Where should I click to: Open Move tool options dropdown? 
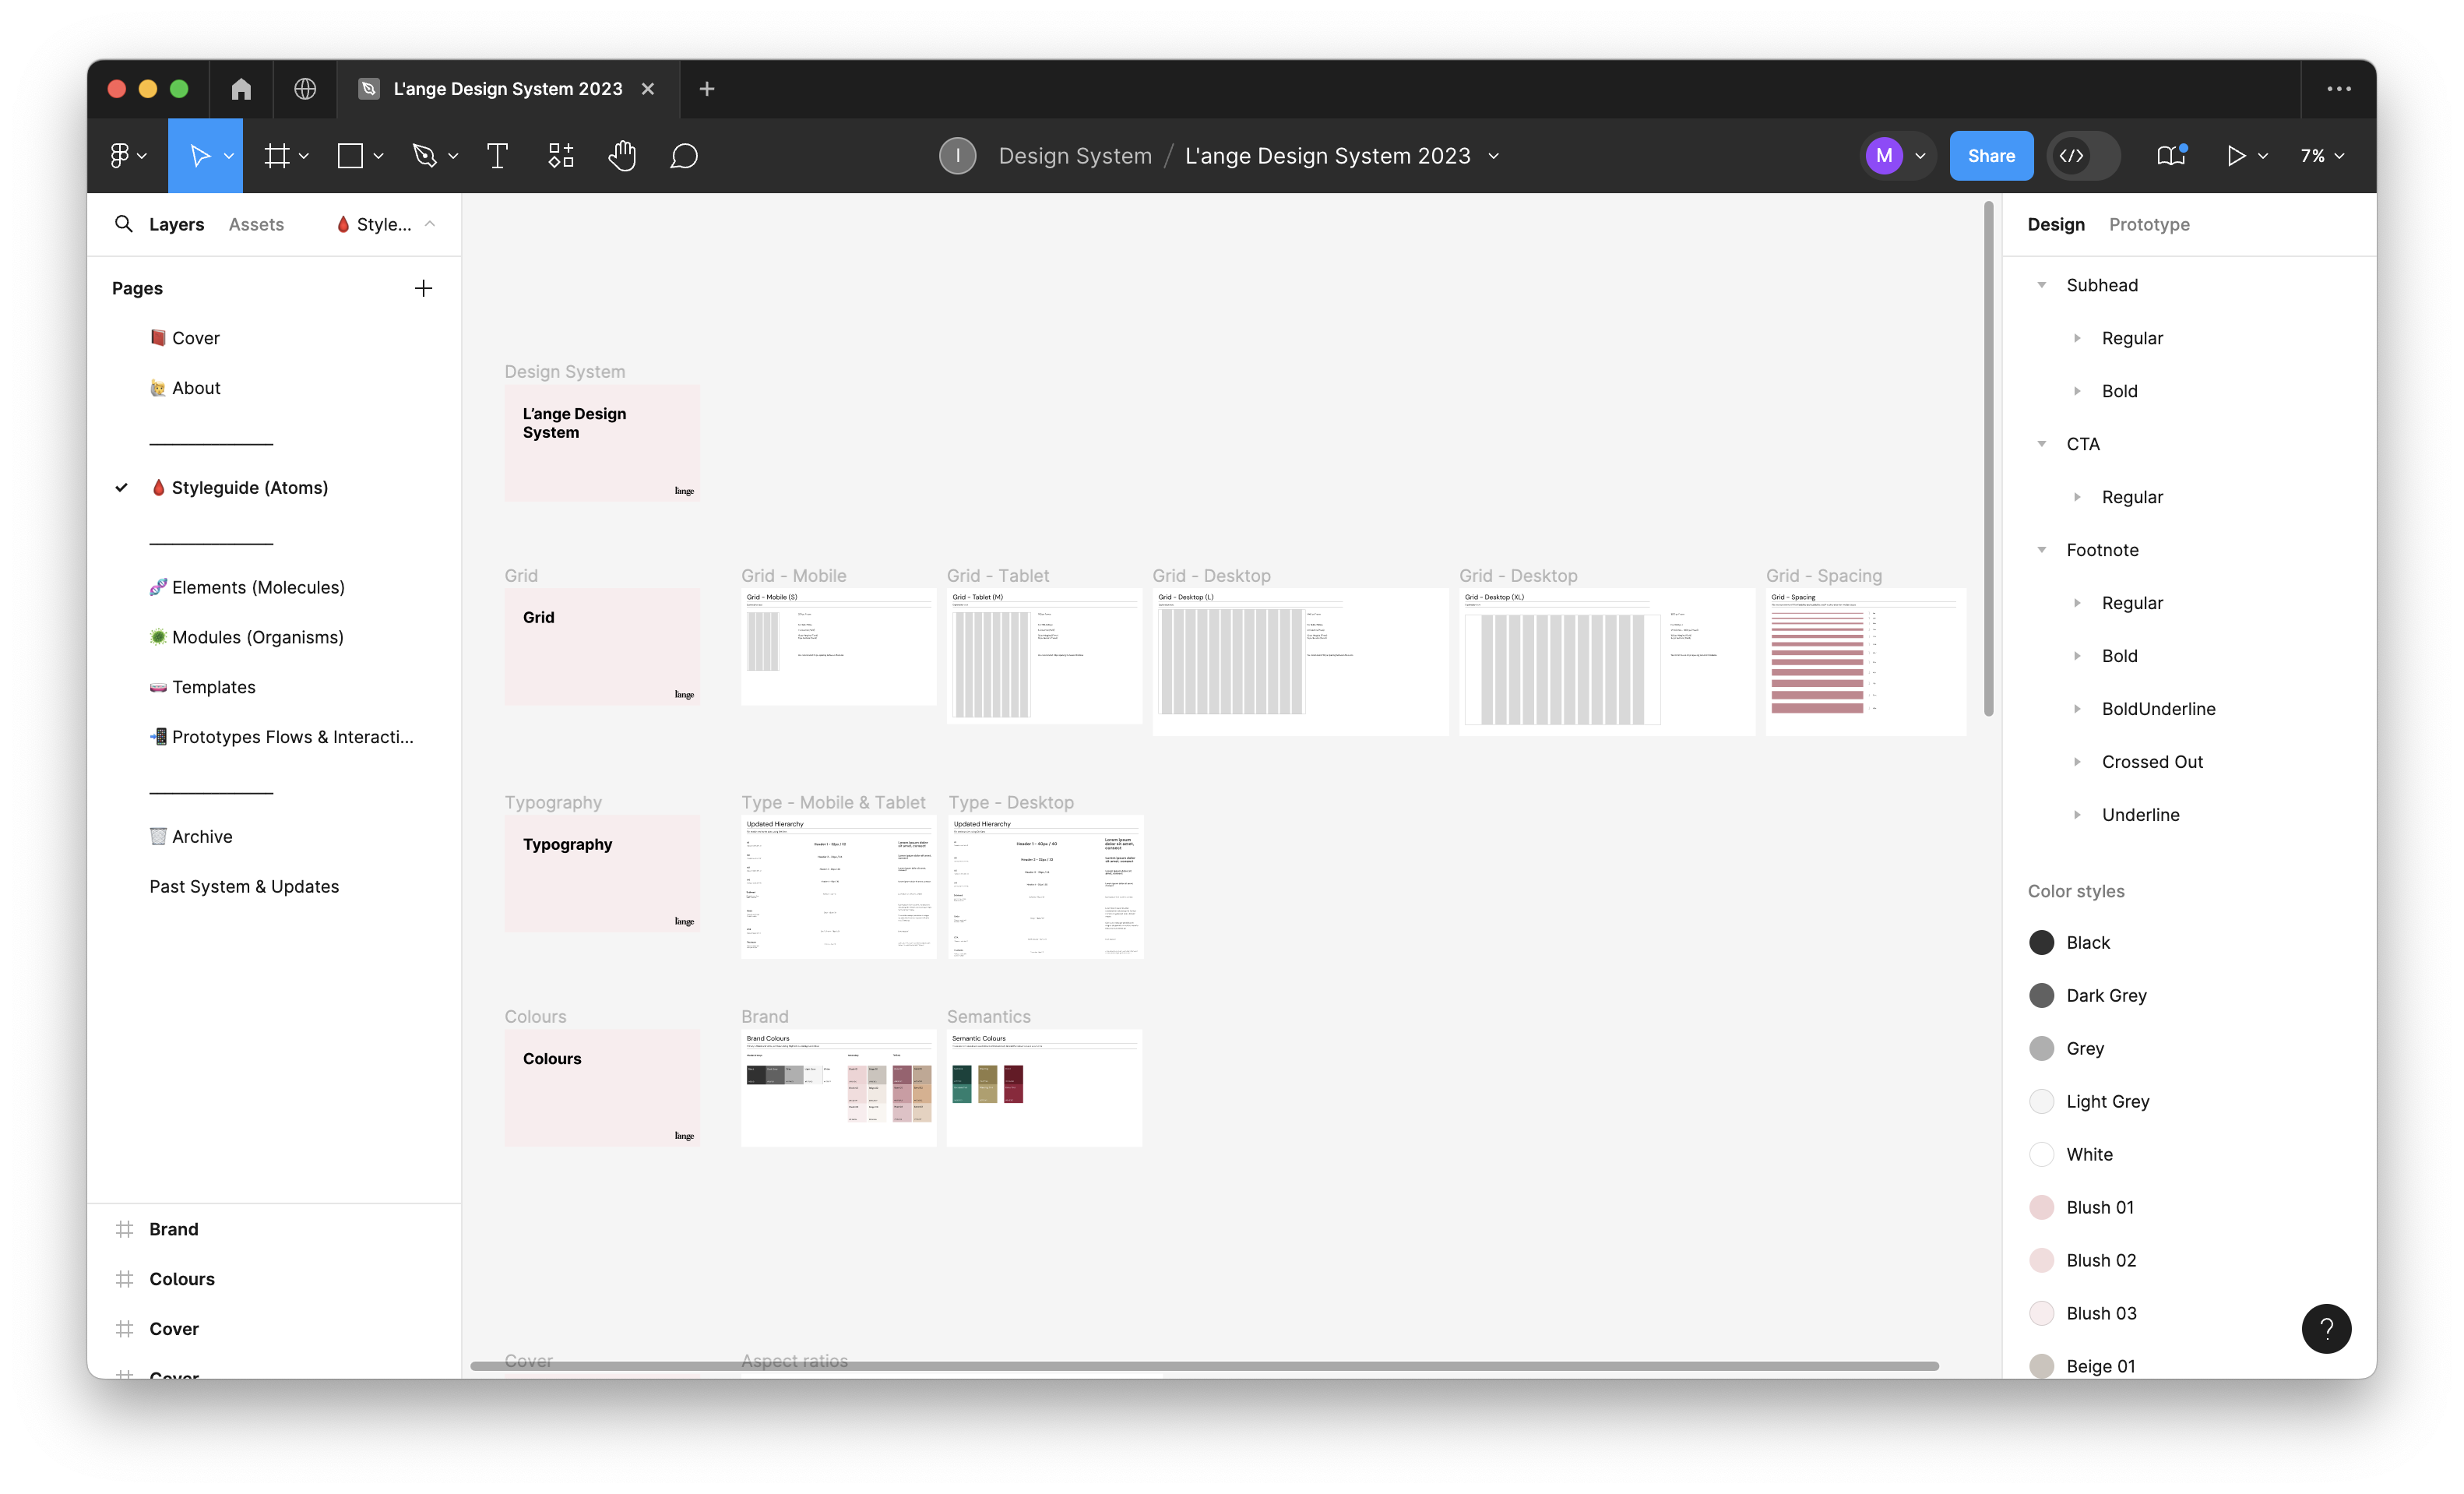229,156
